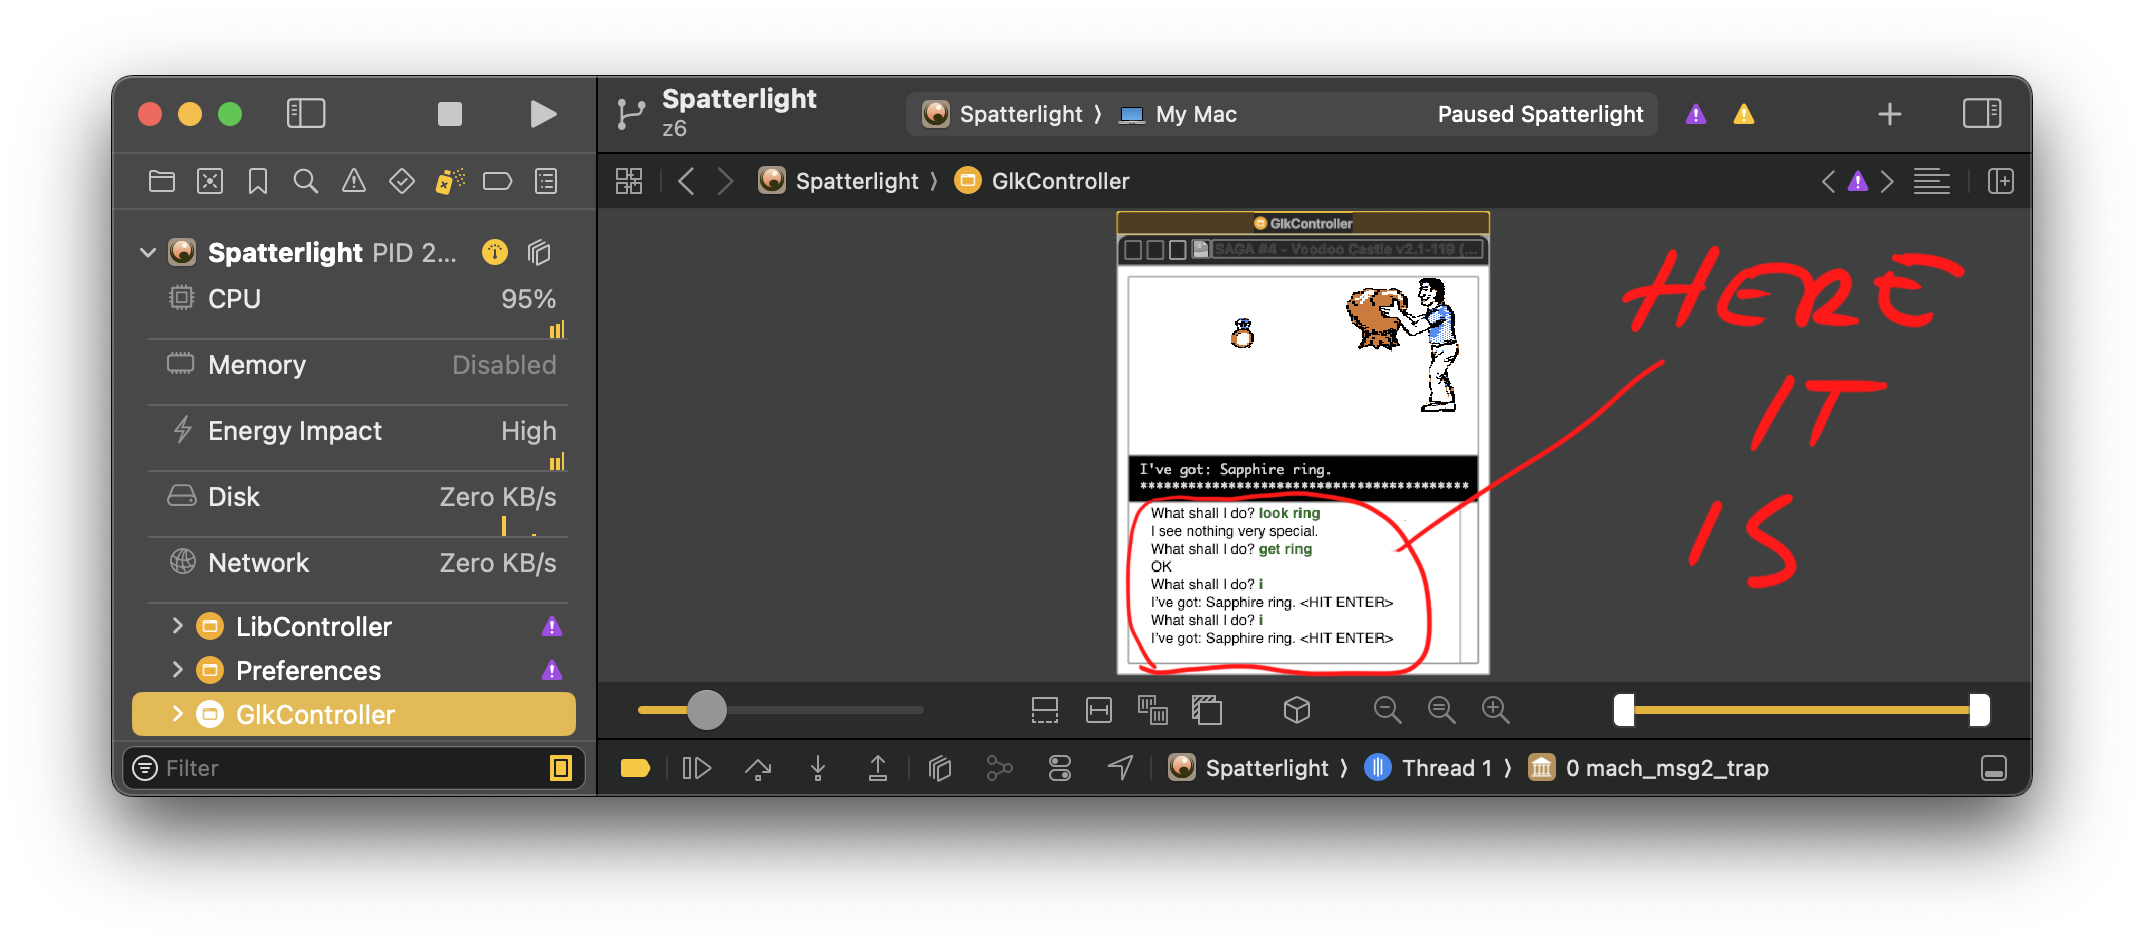This screenshot has height=944, width=2144.
Task: Open the debug navigator tab
Action: pyautogui.click(x=449, y=181)
